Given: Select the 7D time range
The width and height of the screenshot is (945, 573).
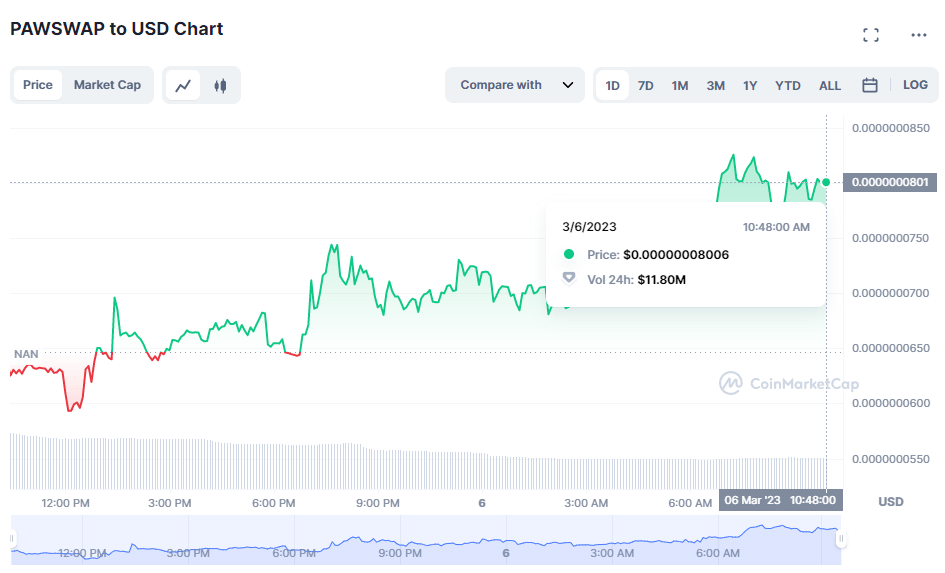Looking at the screenshot, I should pos(646,86).
